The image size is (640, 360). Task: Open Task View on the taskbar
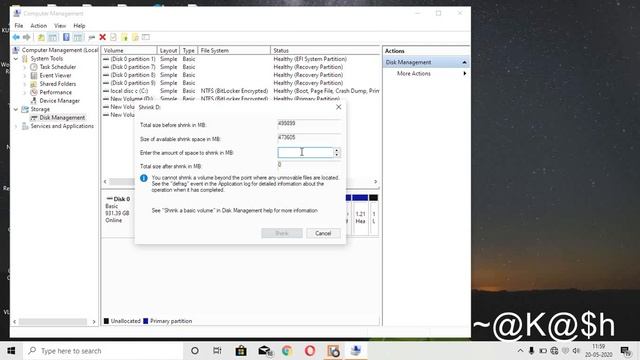click(x=218, y=351)
